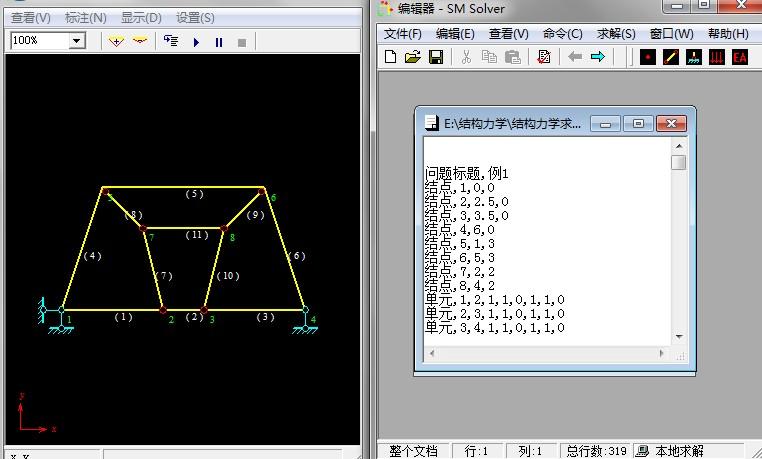
Task: Click the '总行数:319' status bar entry
Action: coord(596,451)
